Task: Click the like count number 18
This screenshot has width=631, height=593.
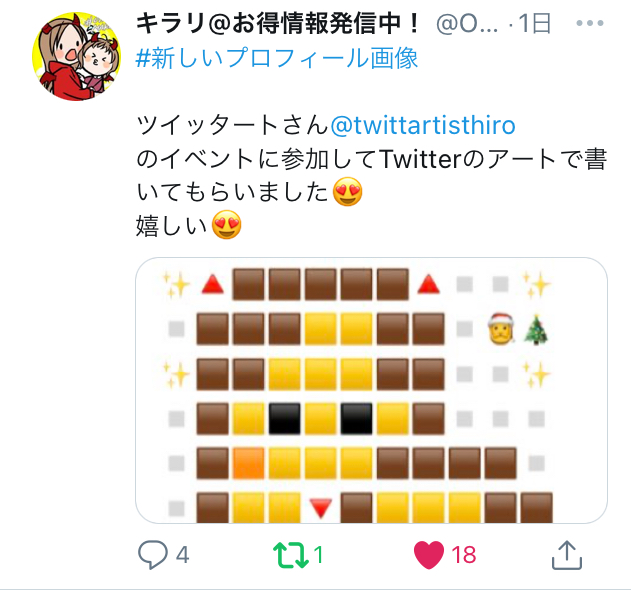Action: (464, 555)
